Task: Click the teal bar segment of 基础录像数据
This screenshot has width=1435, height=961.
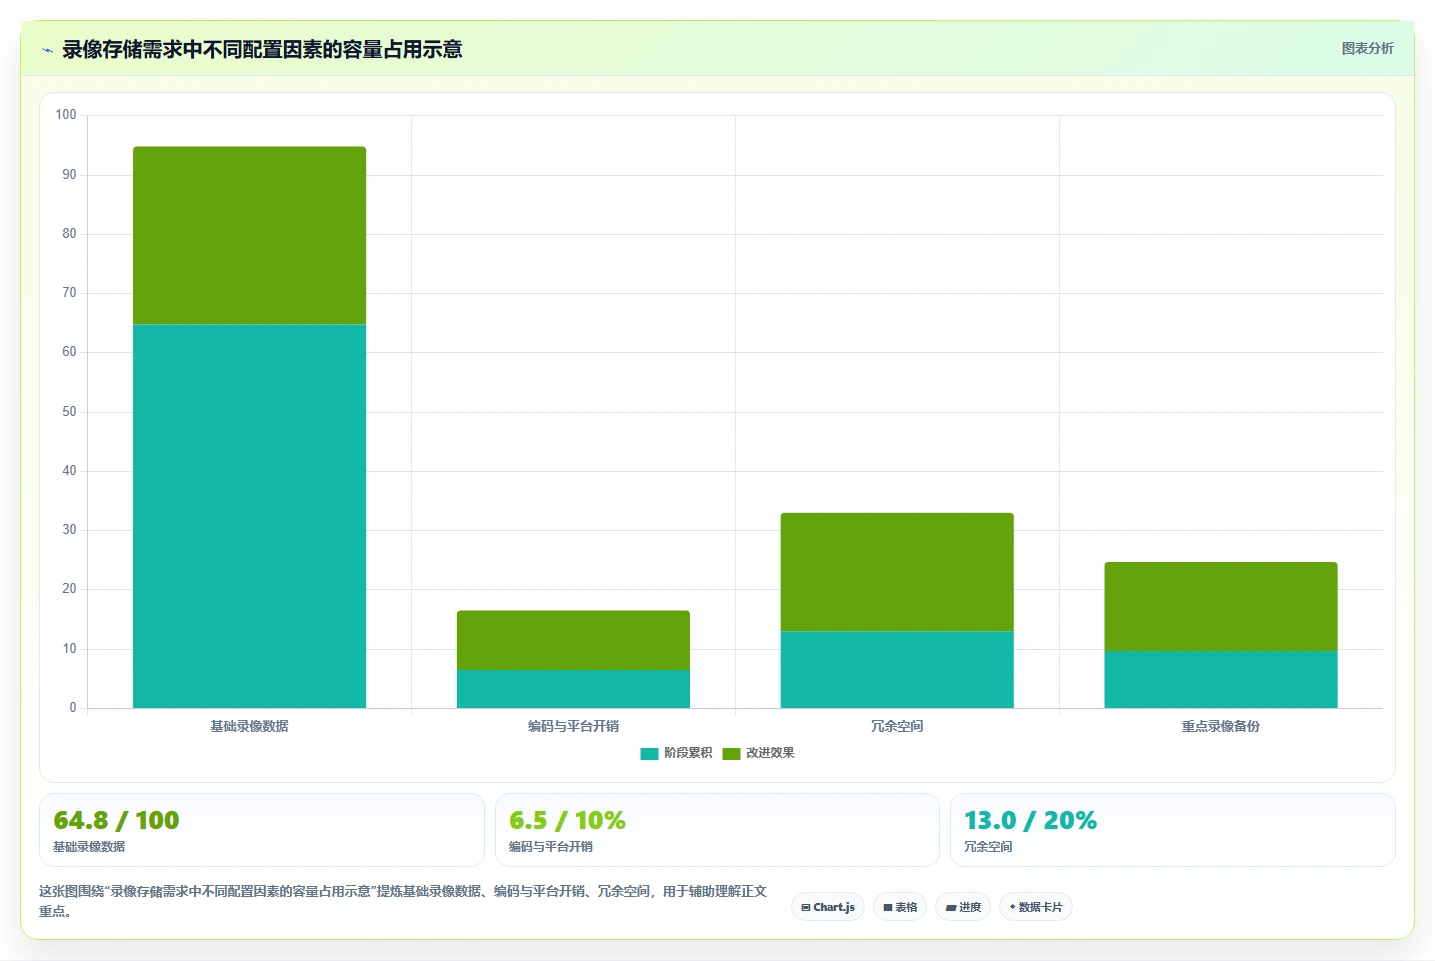Action: [x=249, y=516]
